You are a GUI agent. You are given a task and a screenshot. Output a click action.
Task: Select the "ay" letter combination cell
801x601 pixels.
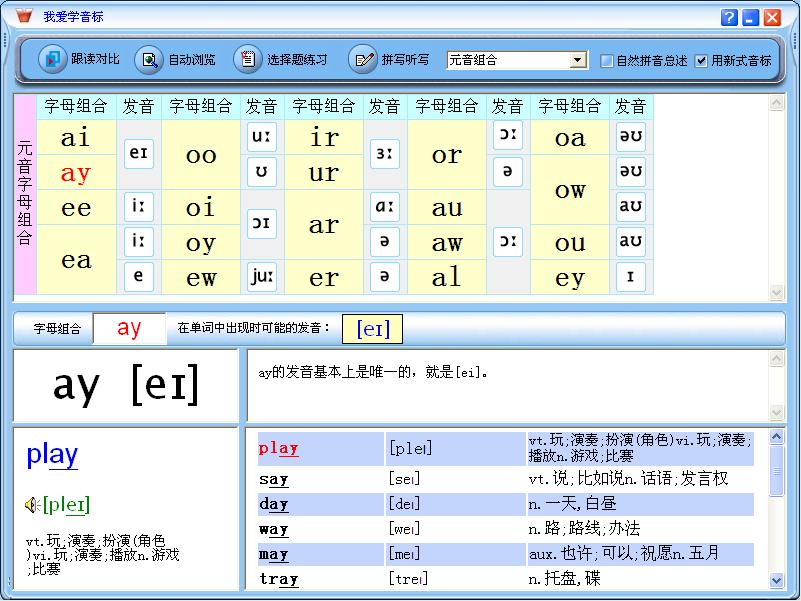tap(76, 173)
